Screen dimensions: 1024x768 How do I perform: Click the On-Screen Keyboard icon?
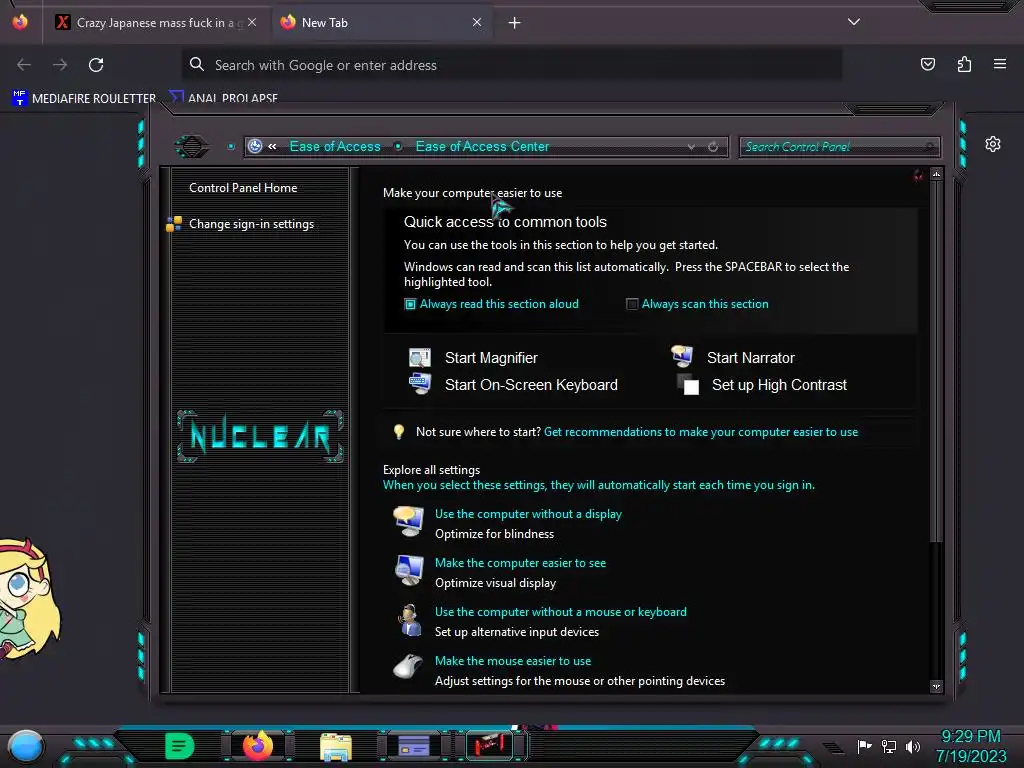point(419,383)
